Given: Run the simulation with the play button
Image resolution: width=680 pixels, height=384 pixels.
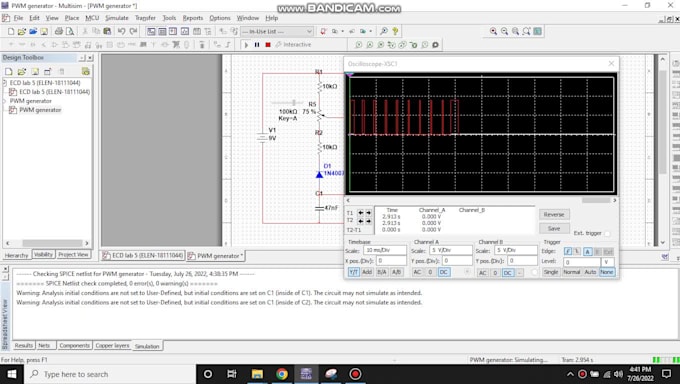Looking at the screenshot, I should tap(246, 45).
